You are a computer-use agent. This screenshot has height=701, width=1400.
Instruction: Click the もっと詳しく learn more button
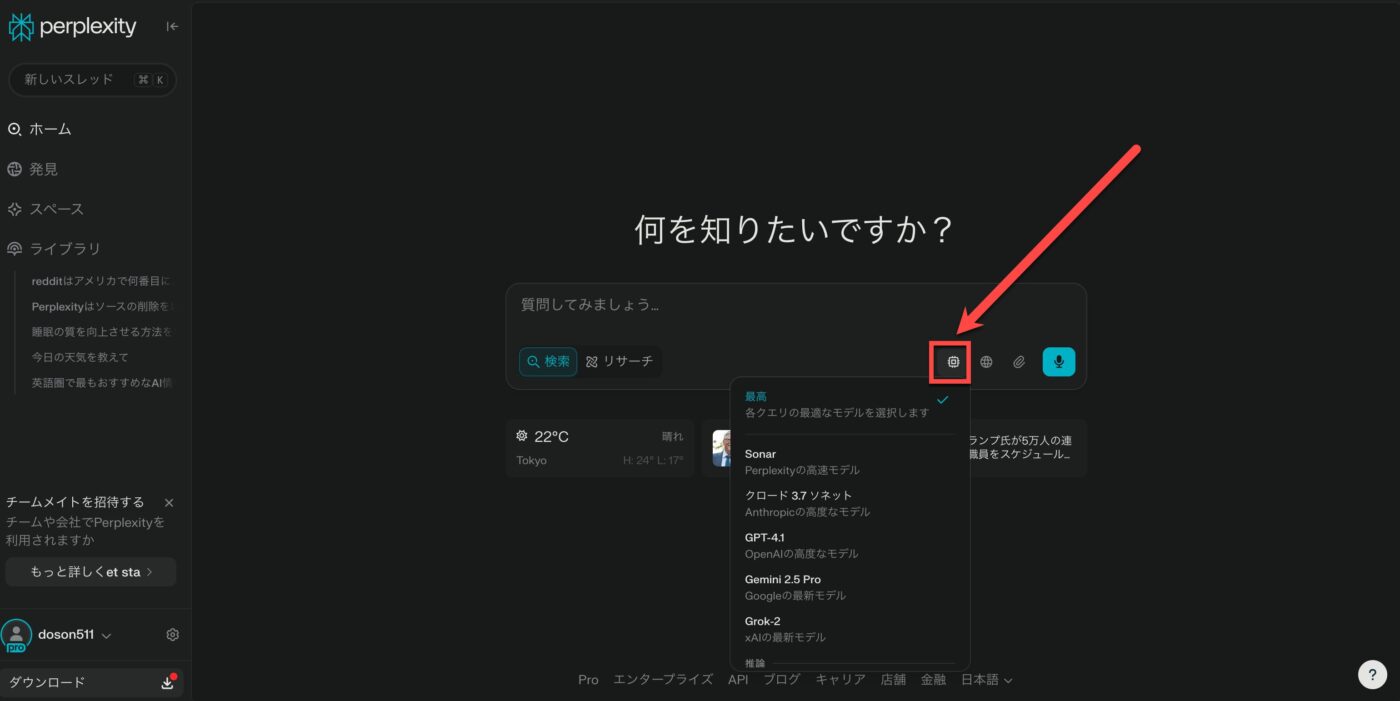click(x=90, y=572)
